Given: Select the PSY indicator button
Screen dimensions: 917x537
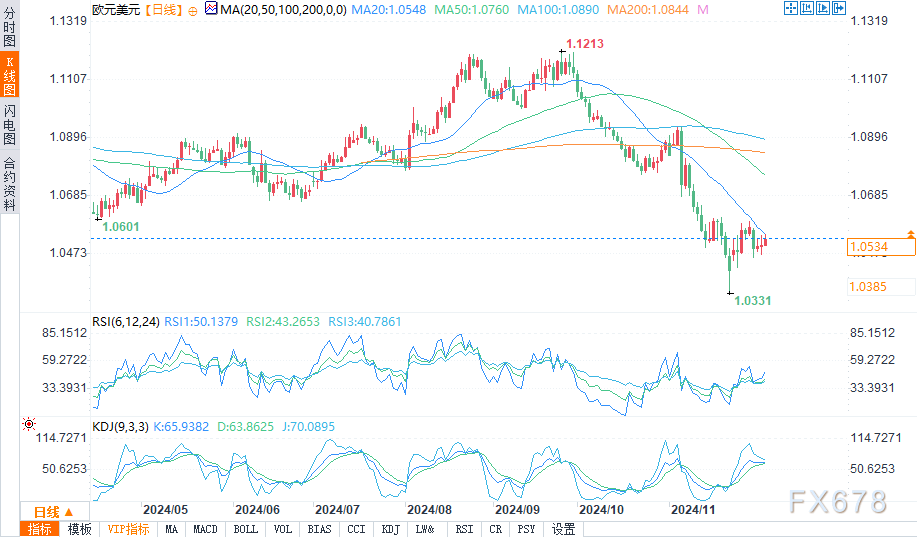Looking at the screenshot, I should click(526, 529).
